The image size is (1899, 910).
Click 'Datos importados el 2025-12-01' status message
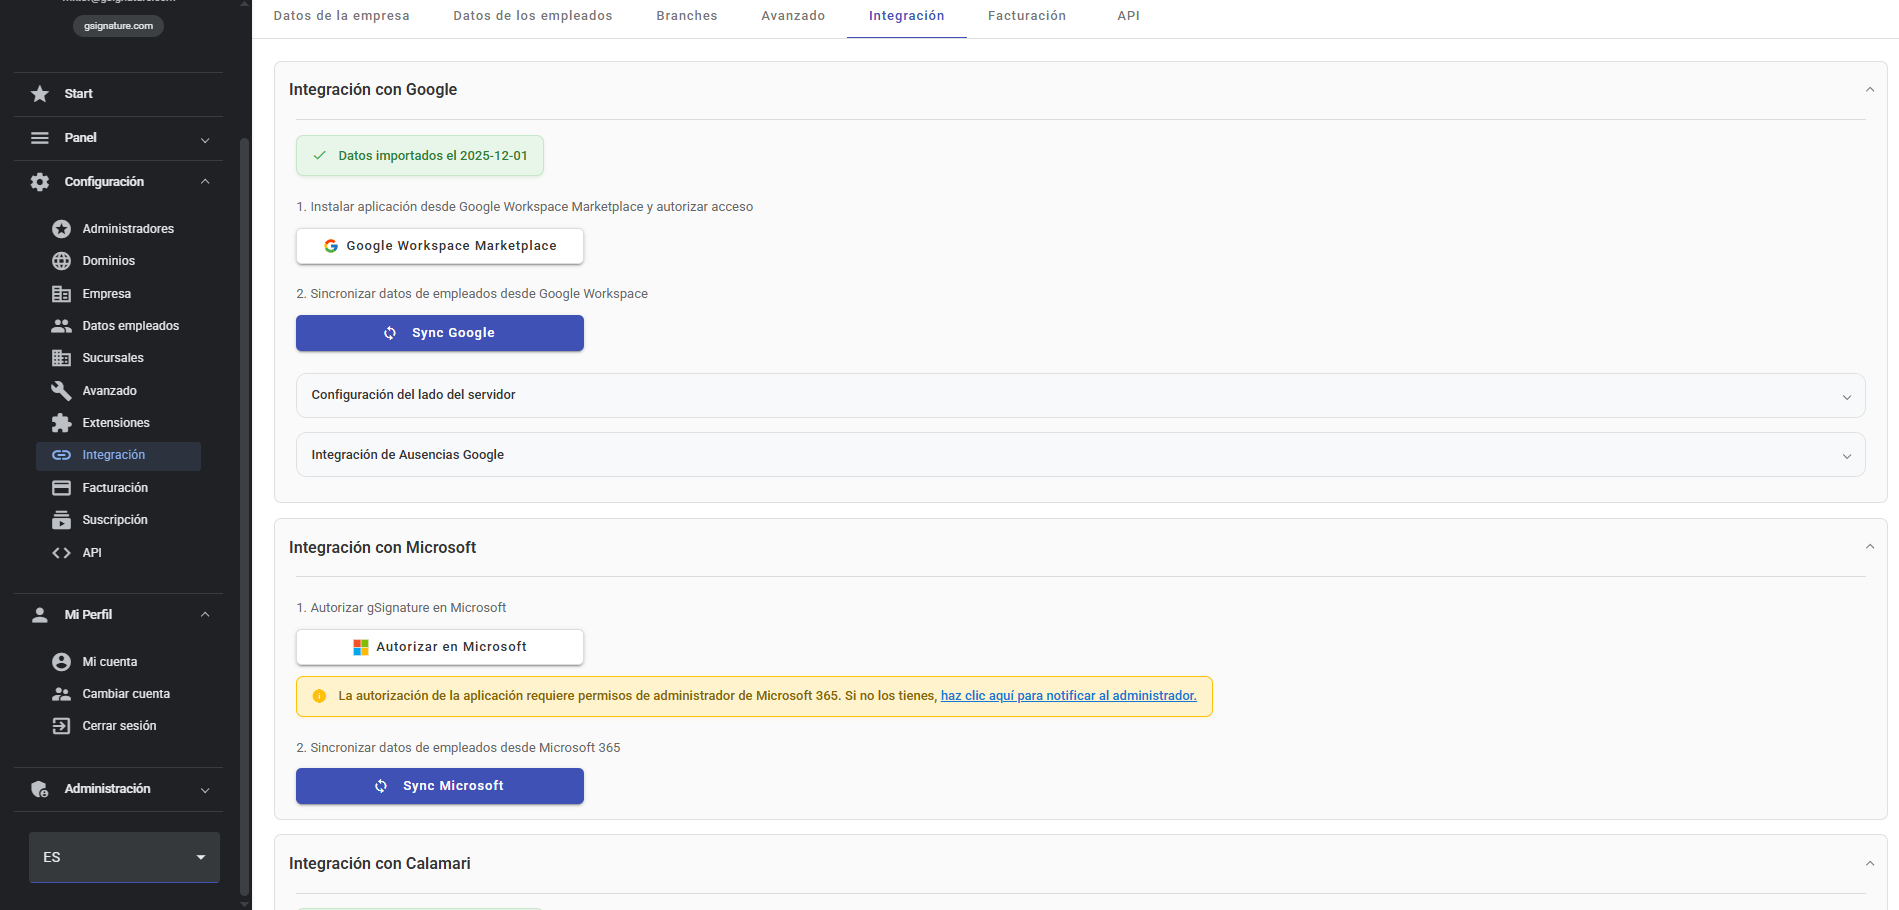pos(420,156)
